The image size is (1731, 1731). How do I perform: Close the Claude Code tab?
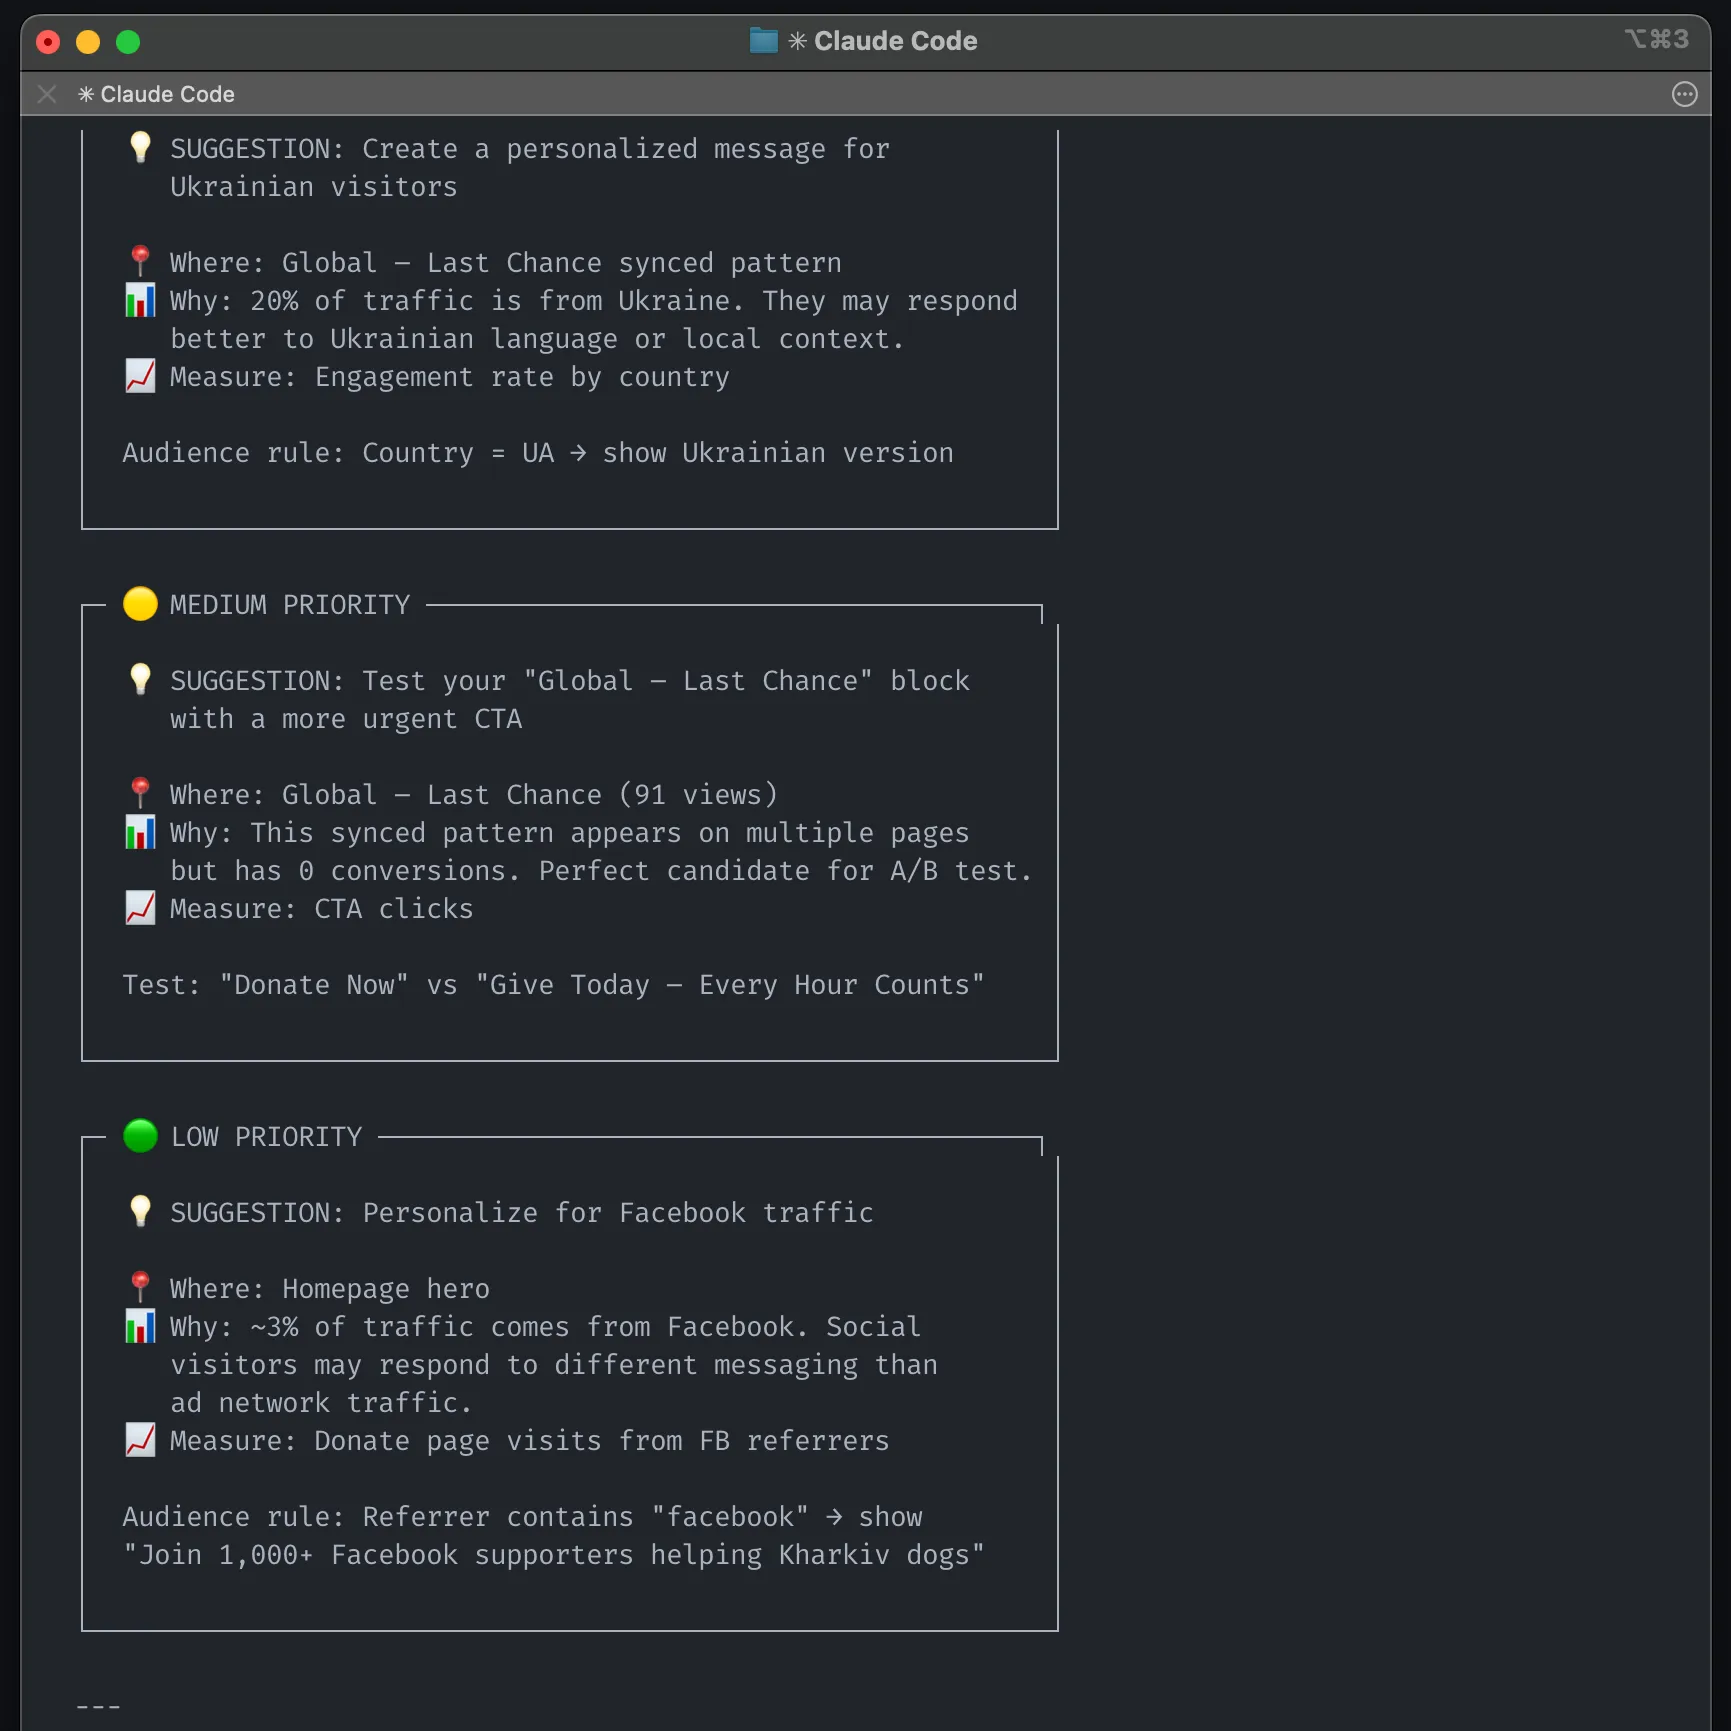(x=47, y=94)
